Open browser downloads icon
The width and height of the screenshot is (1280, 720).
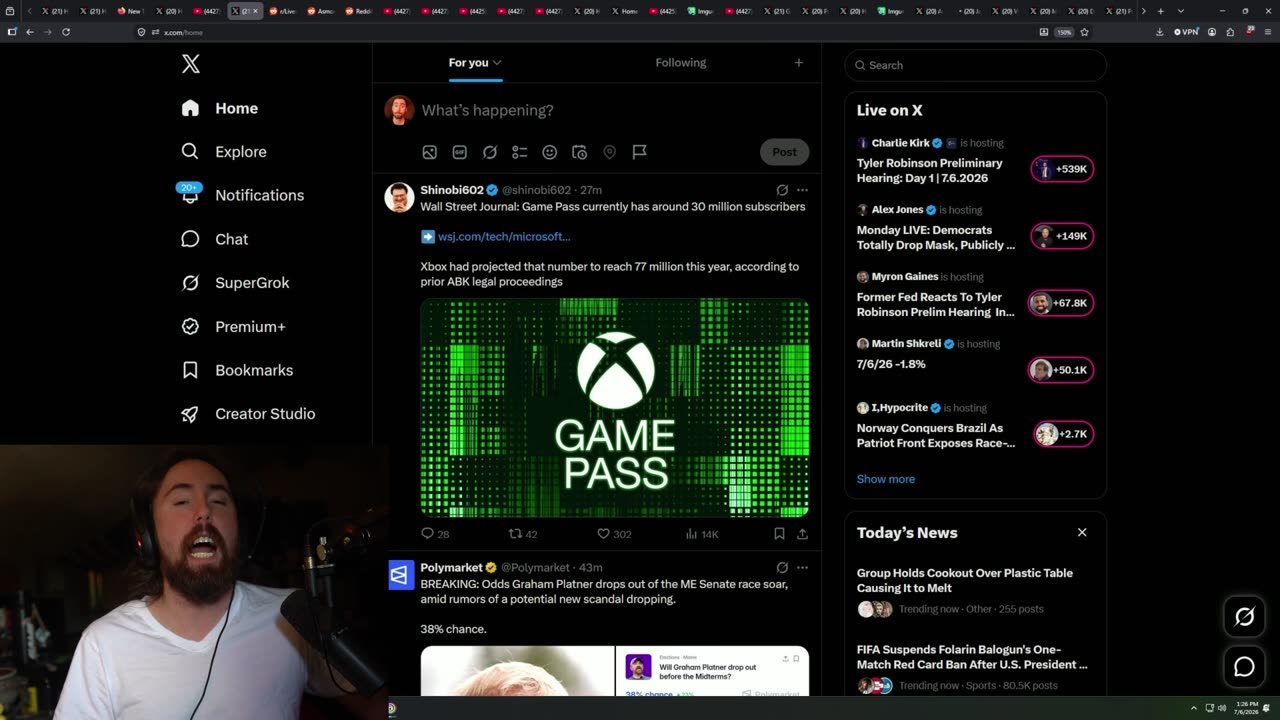pyautogui.click(x=1159, y=32)
